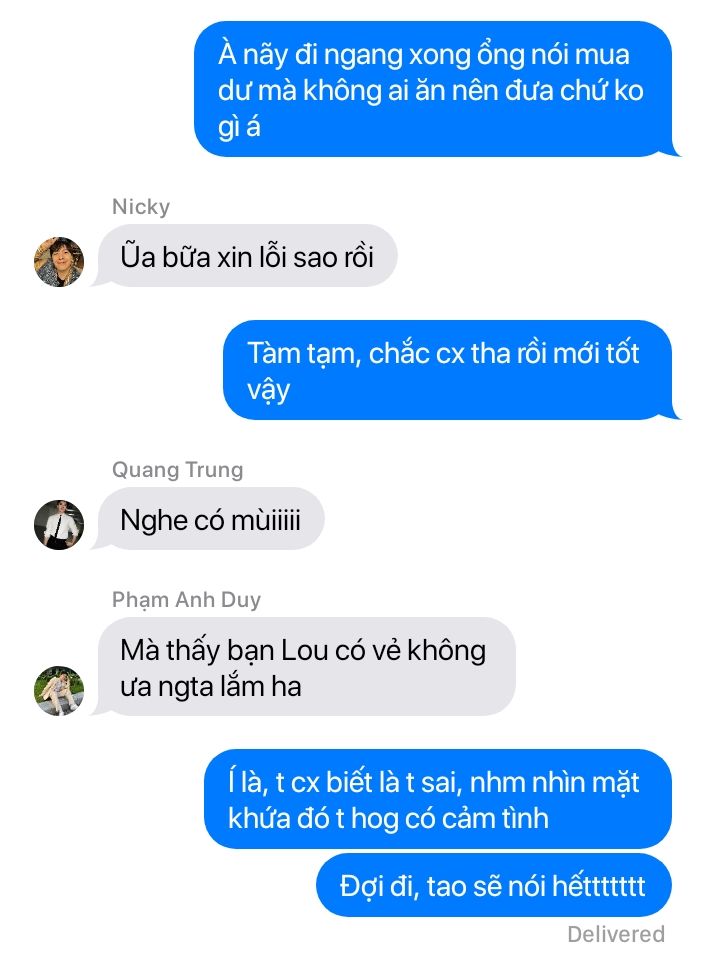720x965 pixels.
Task: Select the sender name Nicky
Action: coord(141,206)
